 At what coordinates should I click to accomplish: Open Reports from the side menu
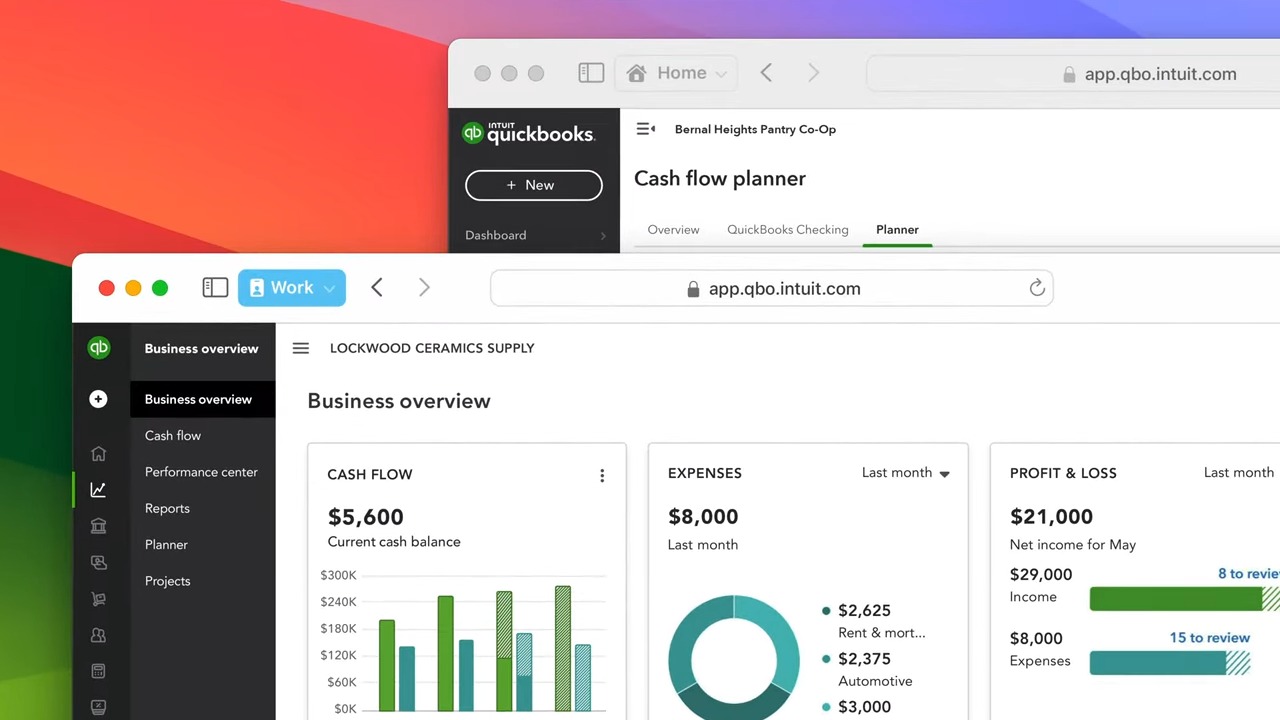pos(167,508)
